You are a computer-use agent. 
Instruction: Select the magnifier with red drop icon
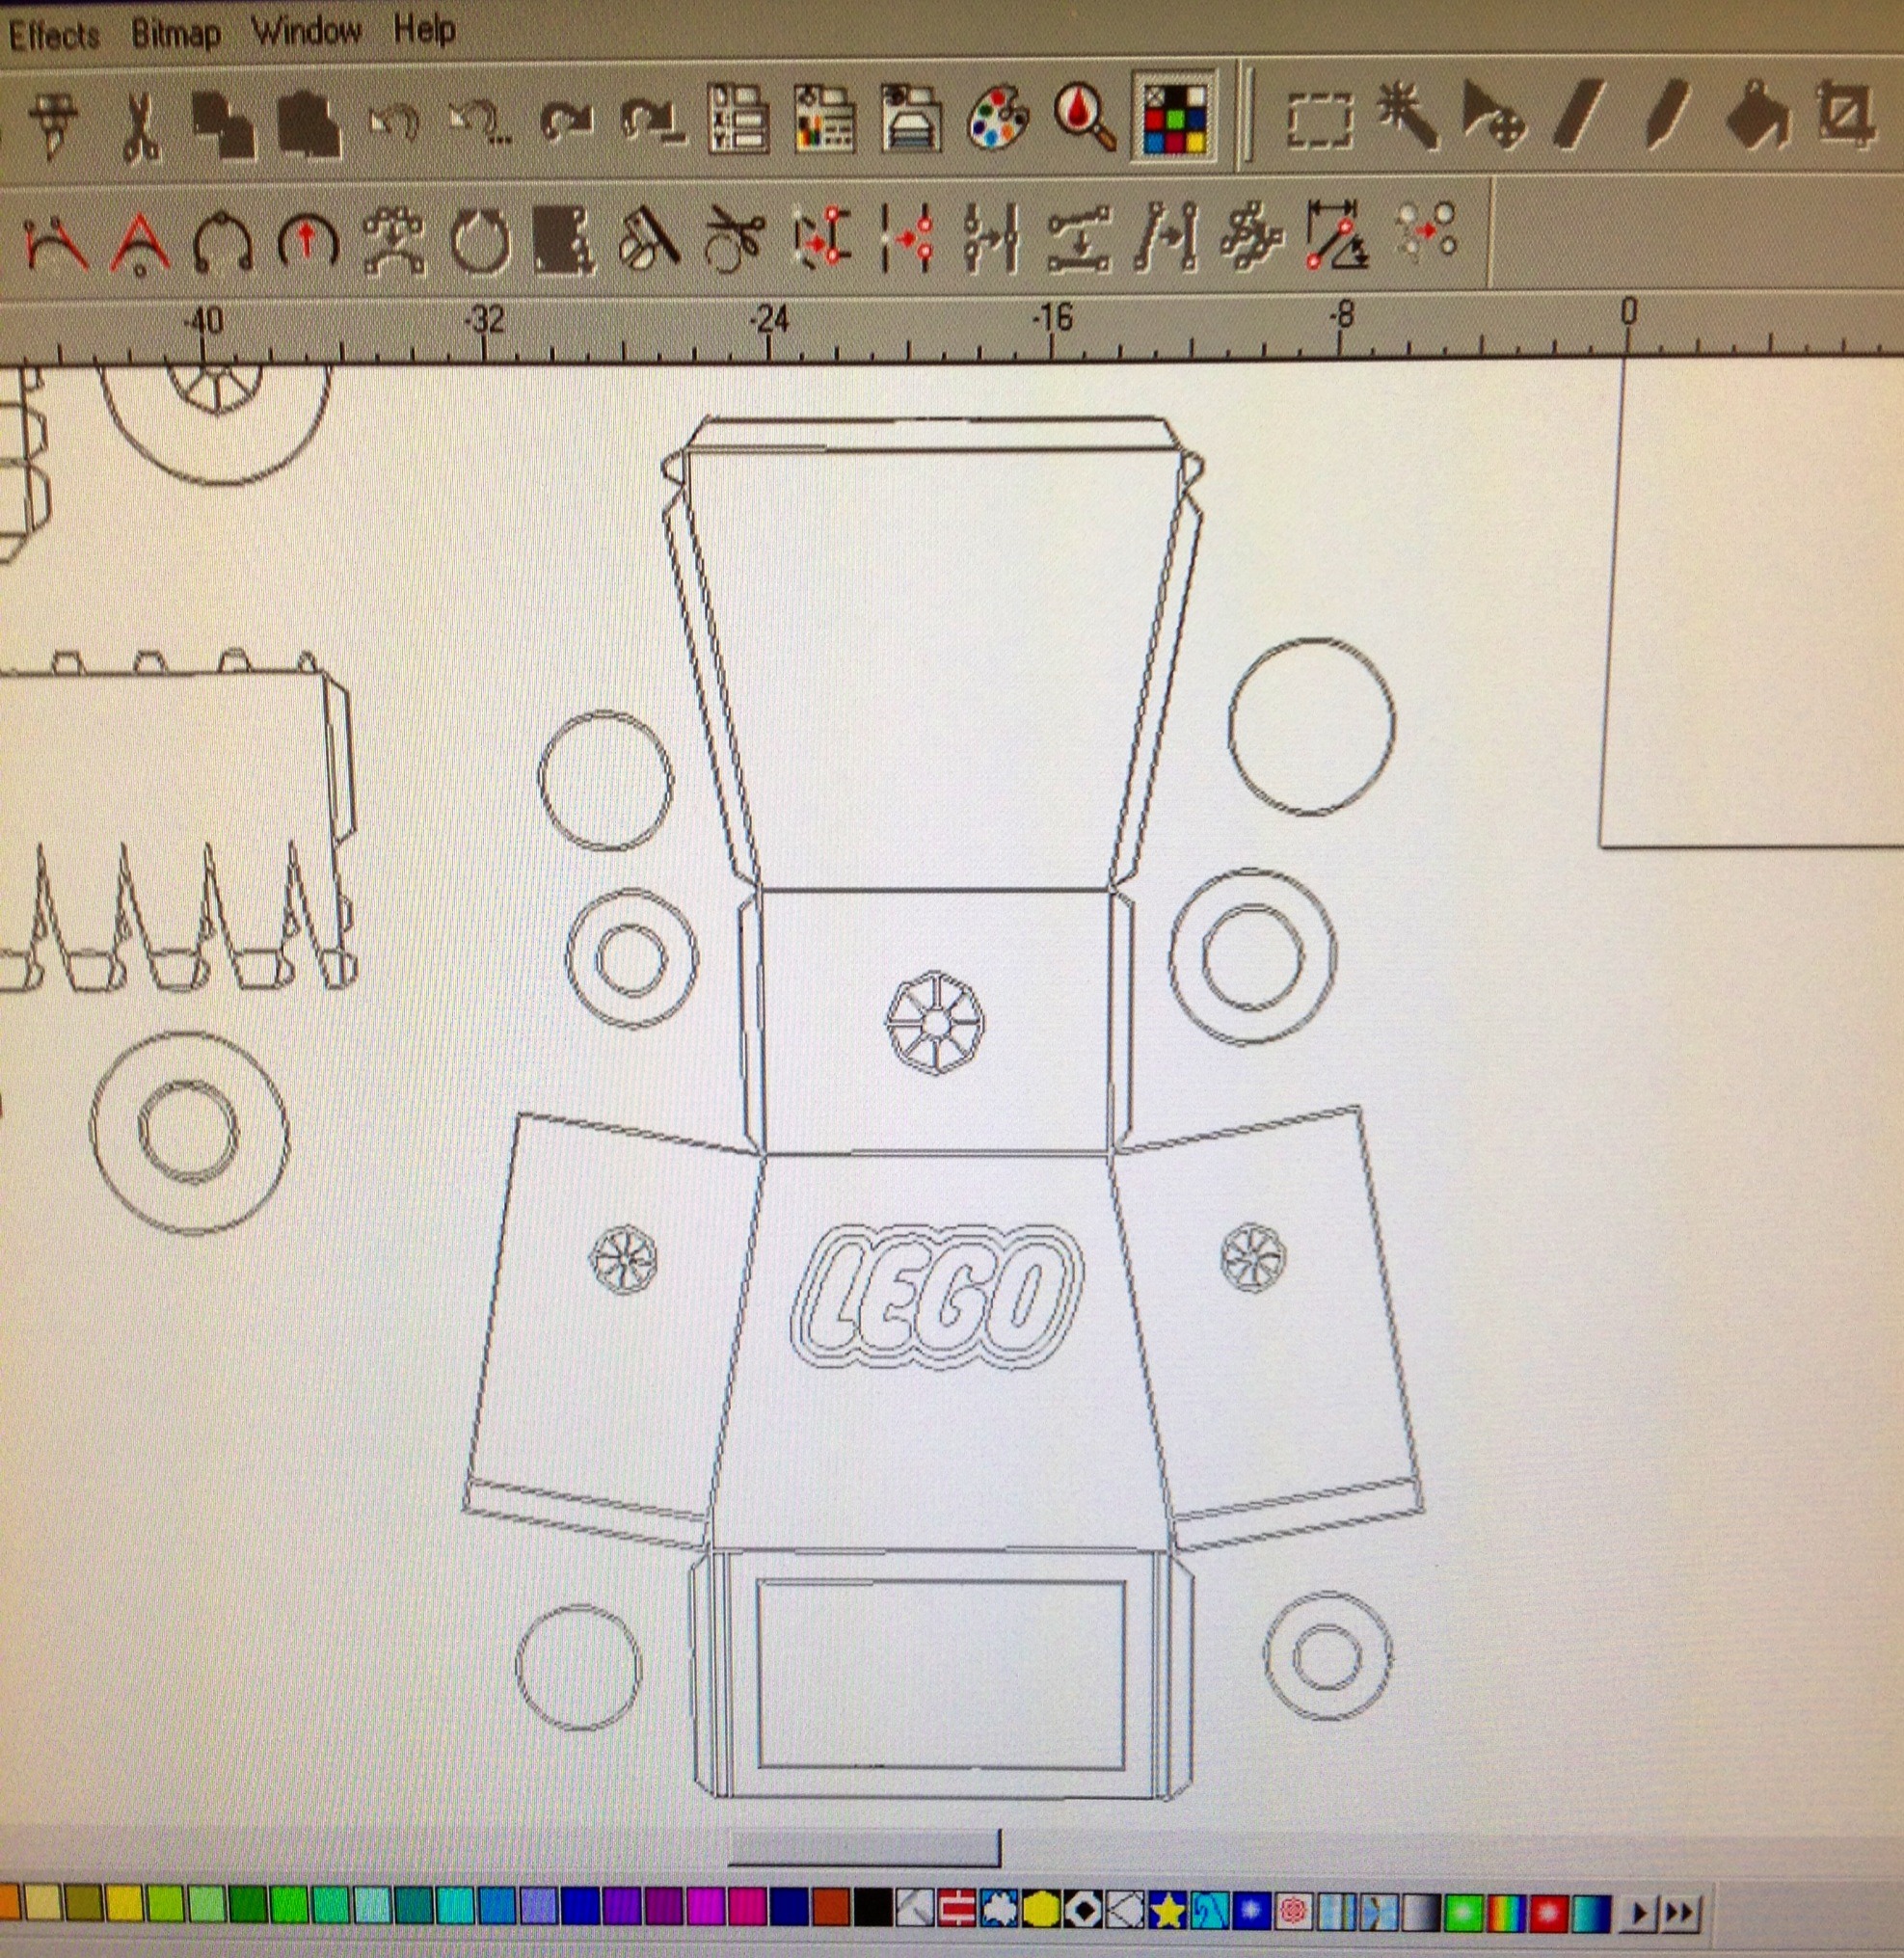1084,118
